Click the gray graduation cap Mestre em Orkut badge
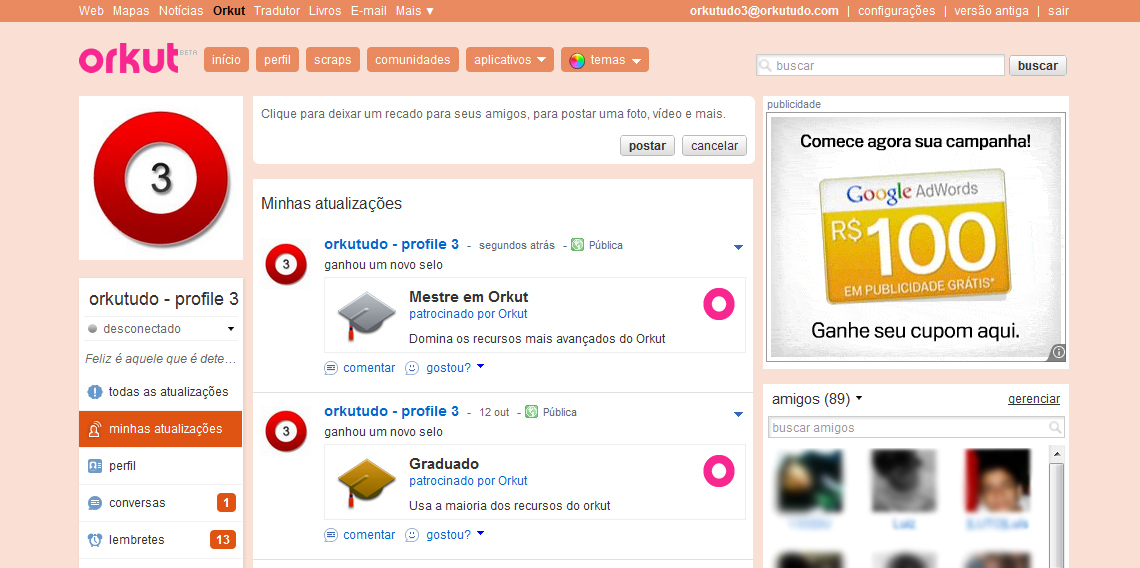Image resolution: width=1140 pixels, height=568 pixels. coord(366,316)
